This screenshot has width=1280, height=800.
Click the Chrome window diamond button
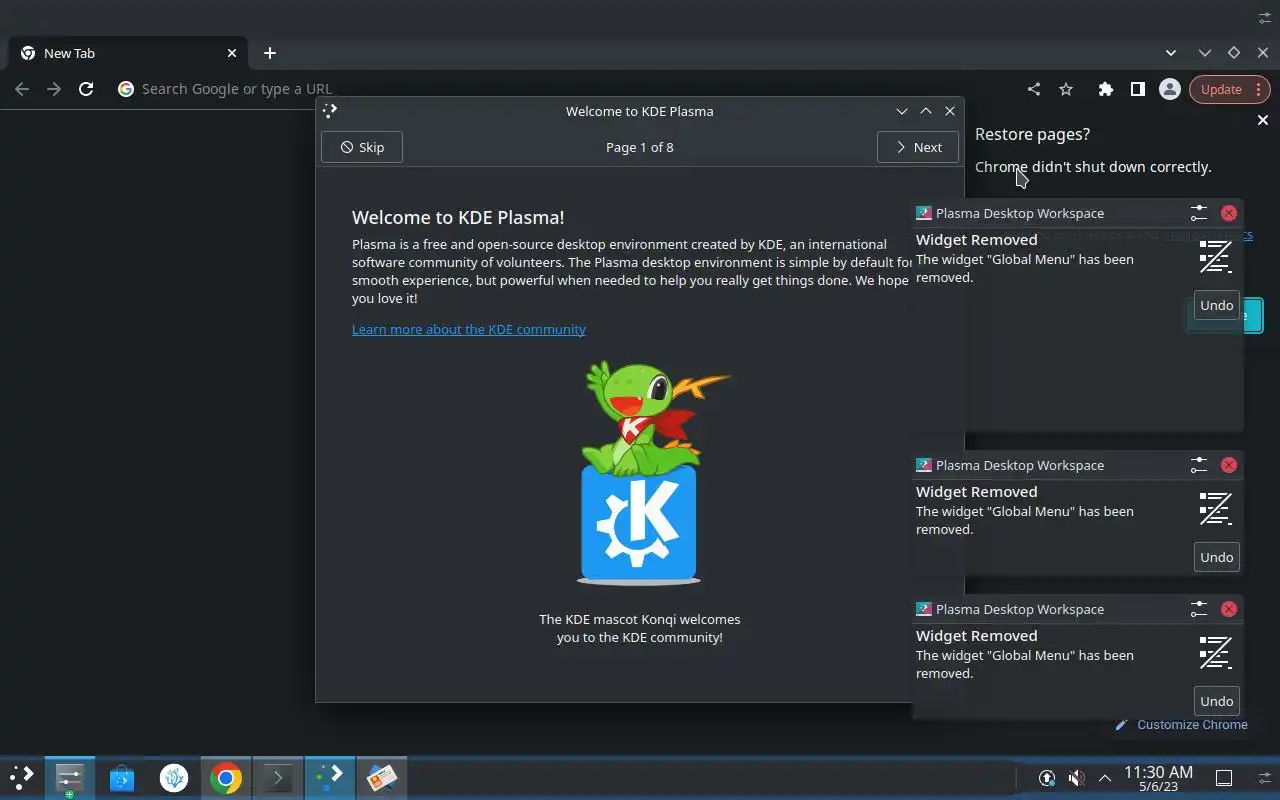point(1234,53)
